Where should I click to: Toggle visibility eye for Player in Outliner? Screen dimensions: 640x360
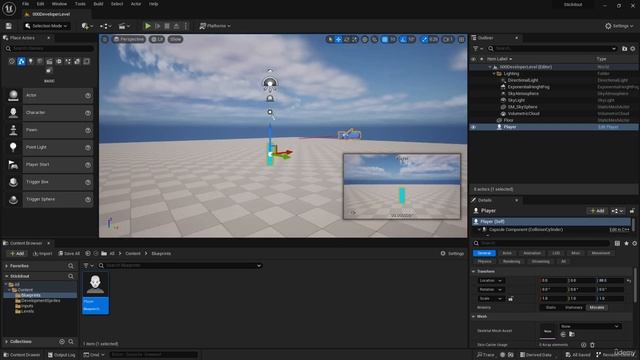(x=473, y=127)
